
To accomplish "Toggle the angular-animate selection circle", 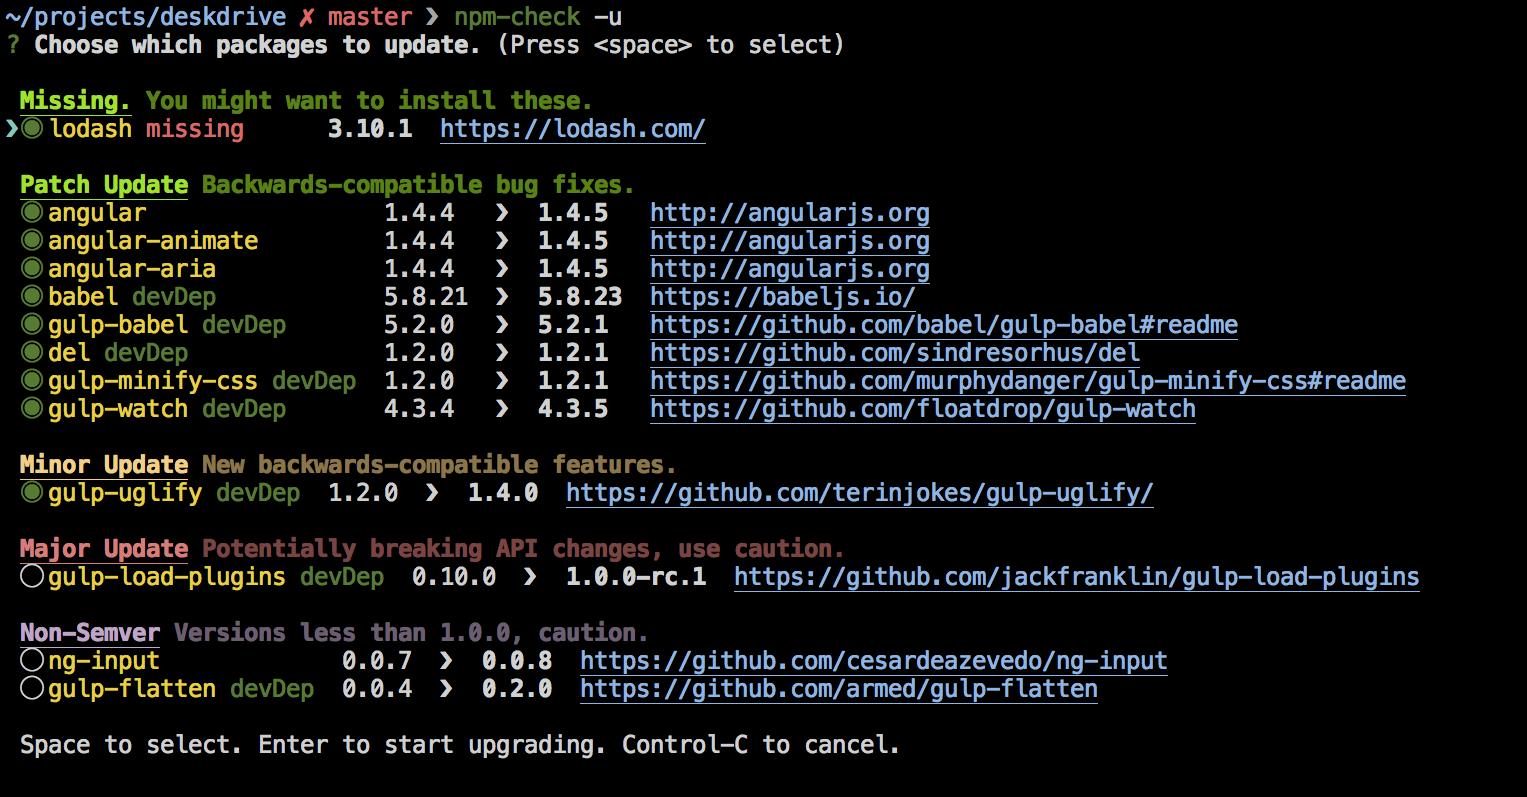I will coord(32,241).
